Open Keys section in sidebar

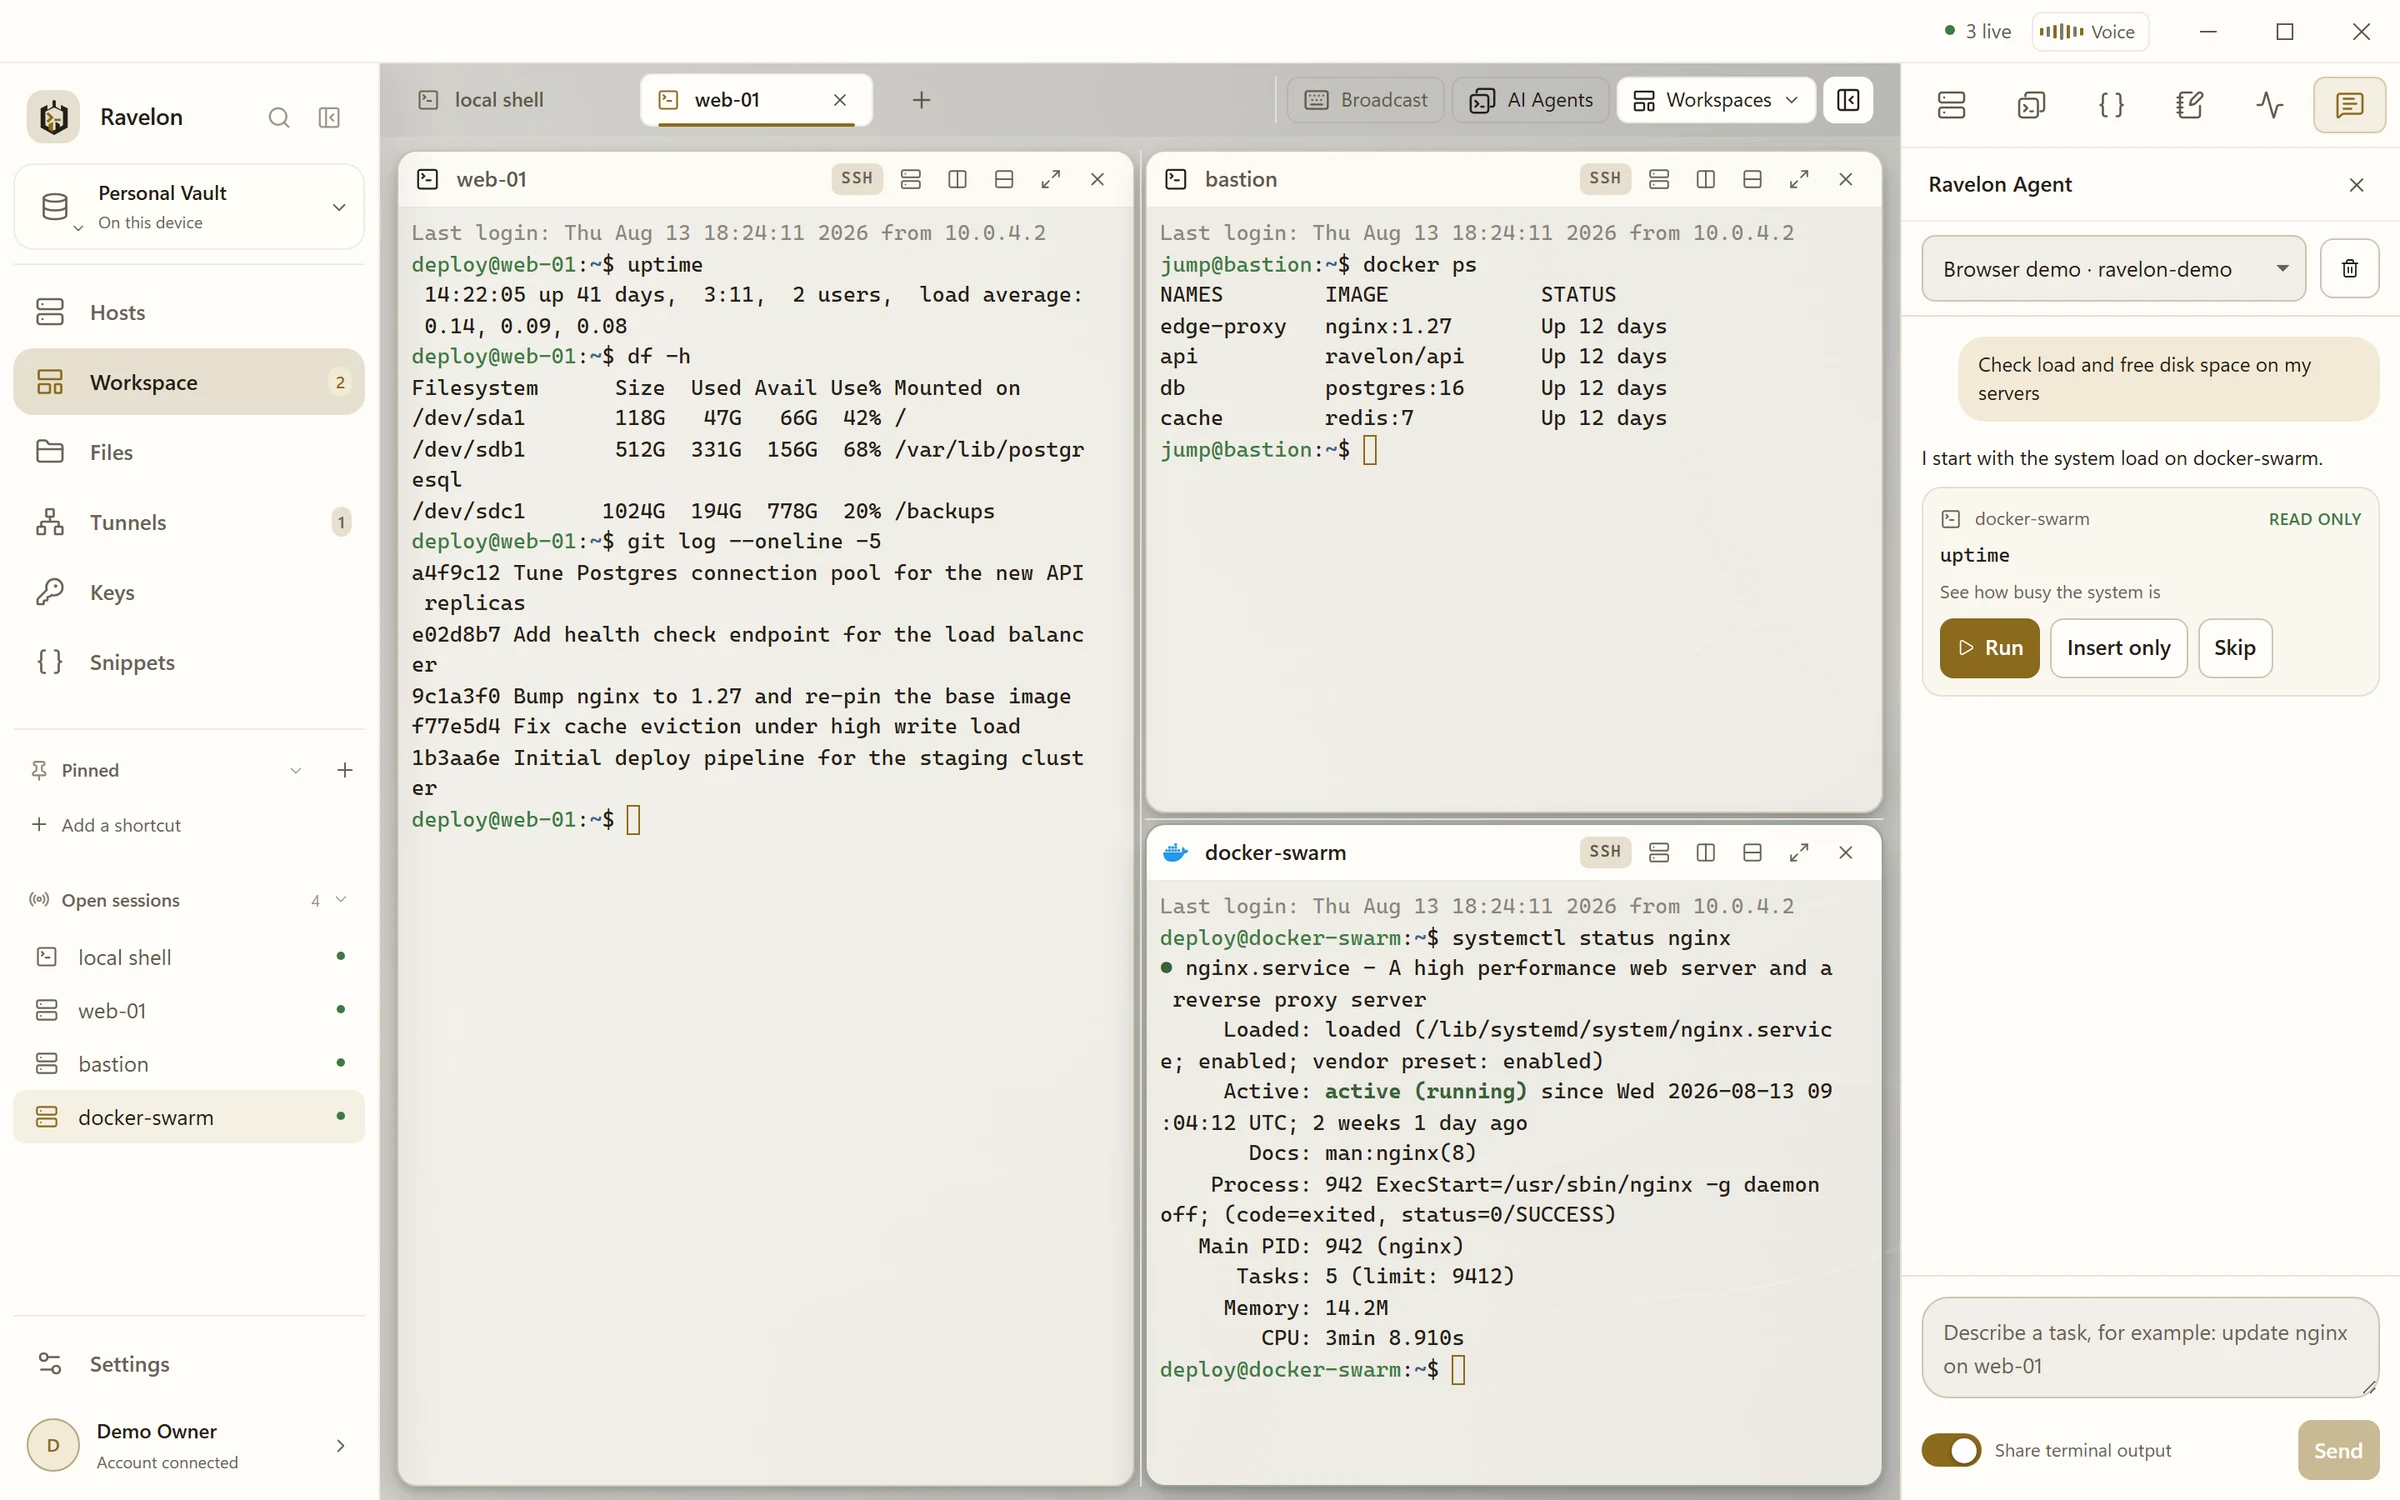[189, 592]
